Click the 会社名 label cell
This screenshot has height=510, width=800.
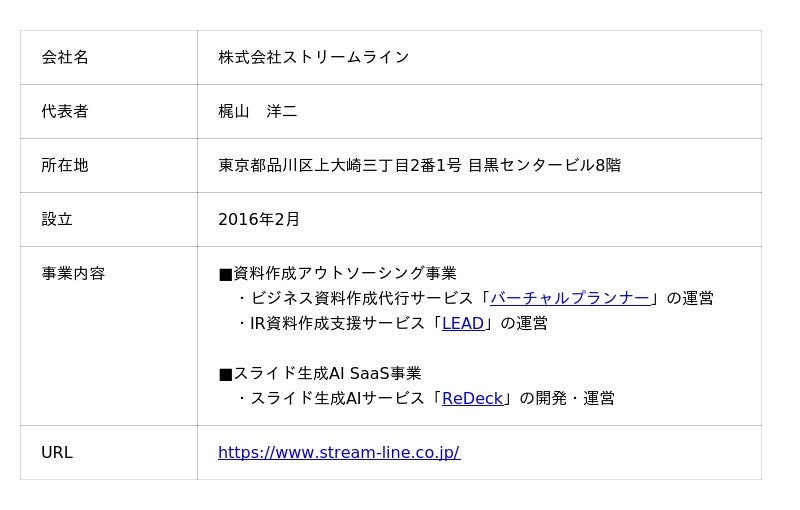coord(65,57)
